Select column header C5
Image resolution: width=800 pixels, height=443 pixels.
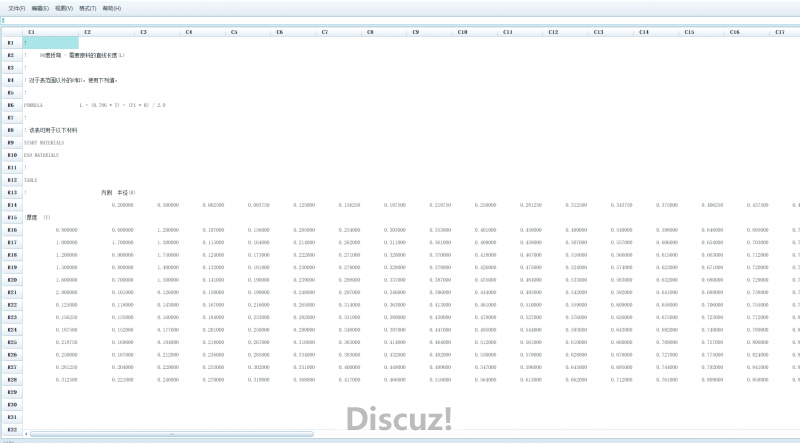(234, 32)
